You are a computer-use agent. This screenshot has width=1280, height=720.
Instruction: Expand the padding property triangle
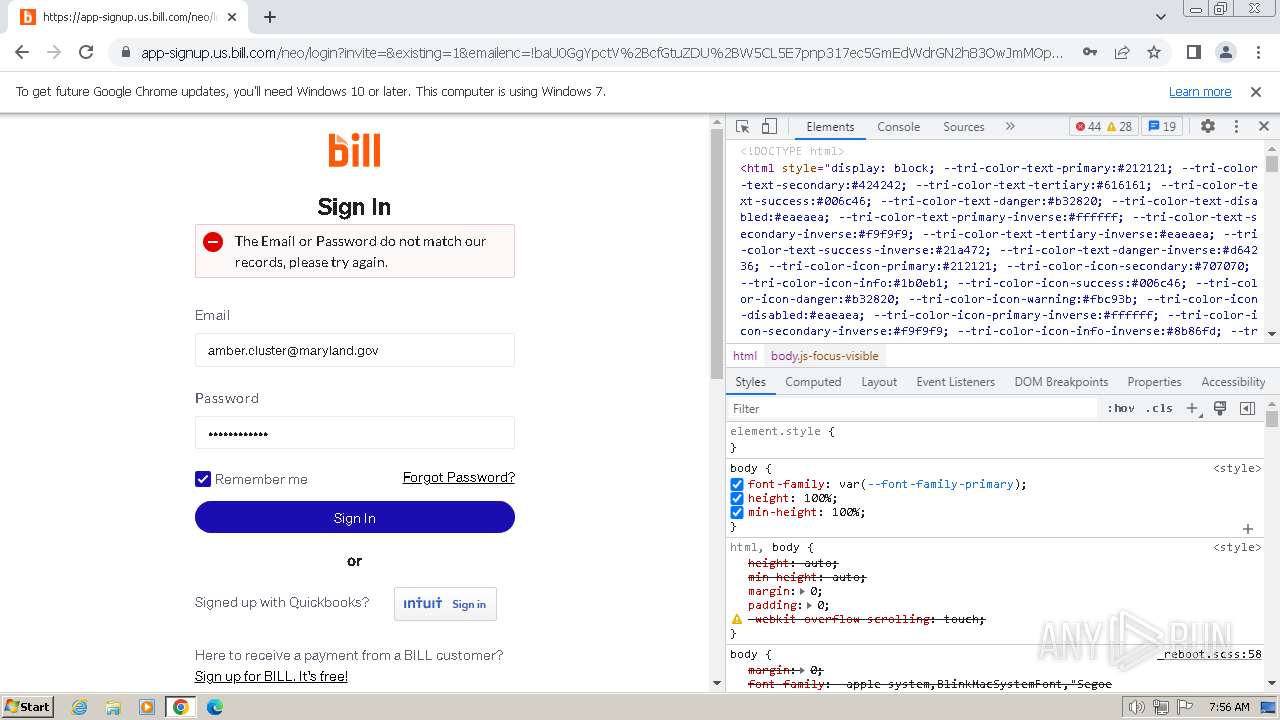pos(809,605)
